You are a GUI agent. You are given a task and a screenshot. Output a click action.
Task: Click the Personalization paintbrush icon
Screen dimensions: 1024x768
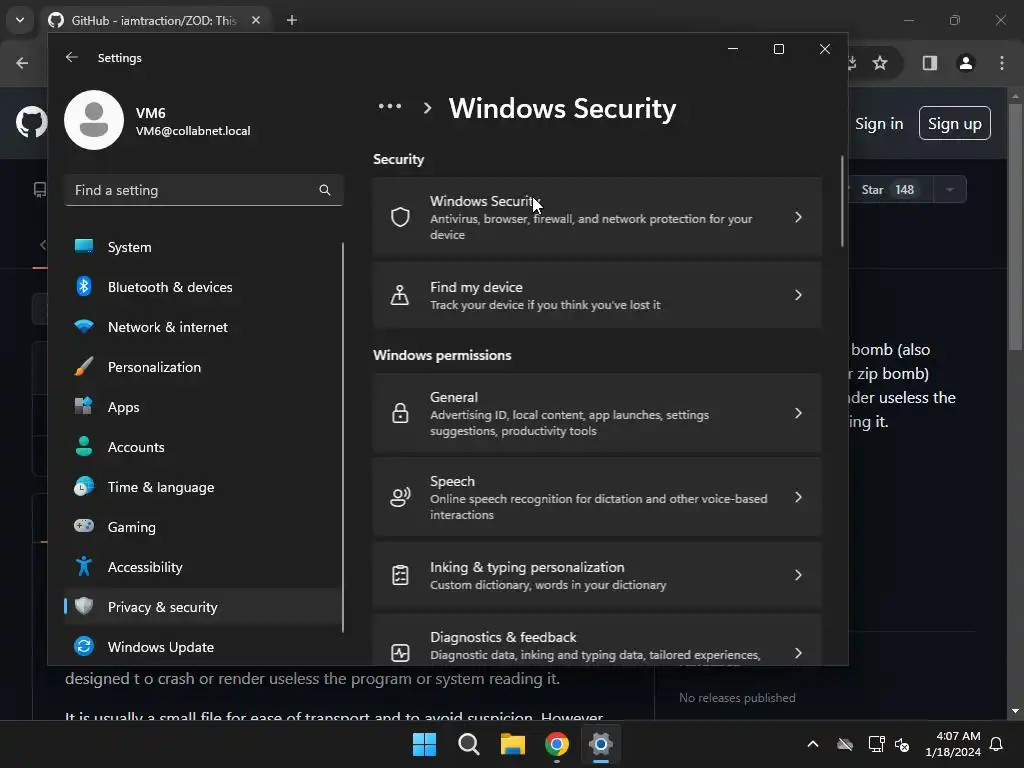[84, 366]
